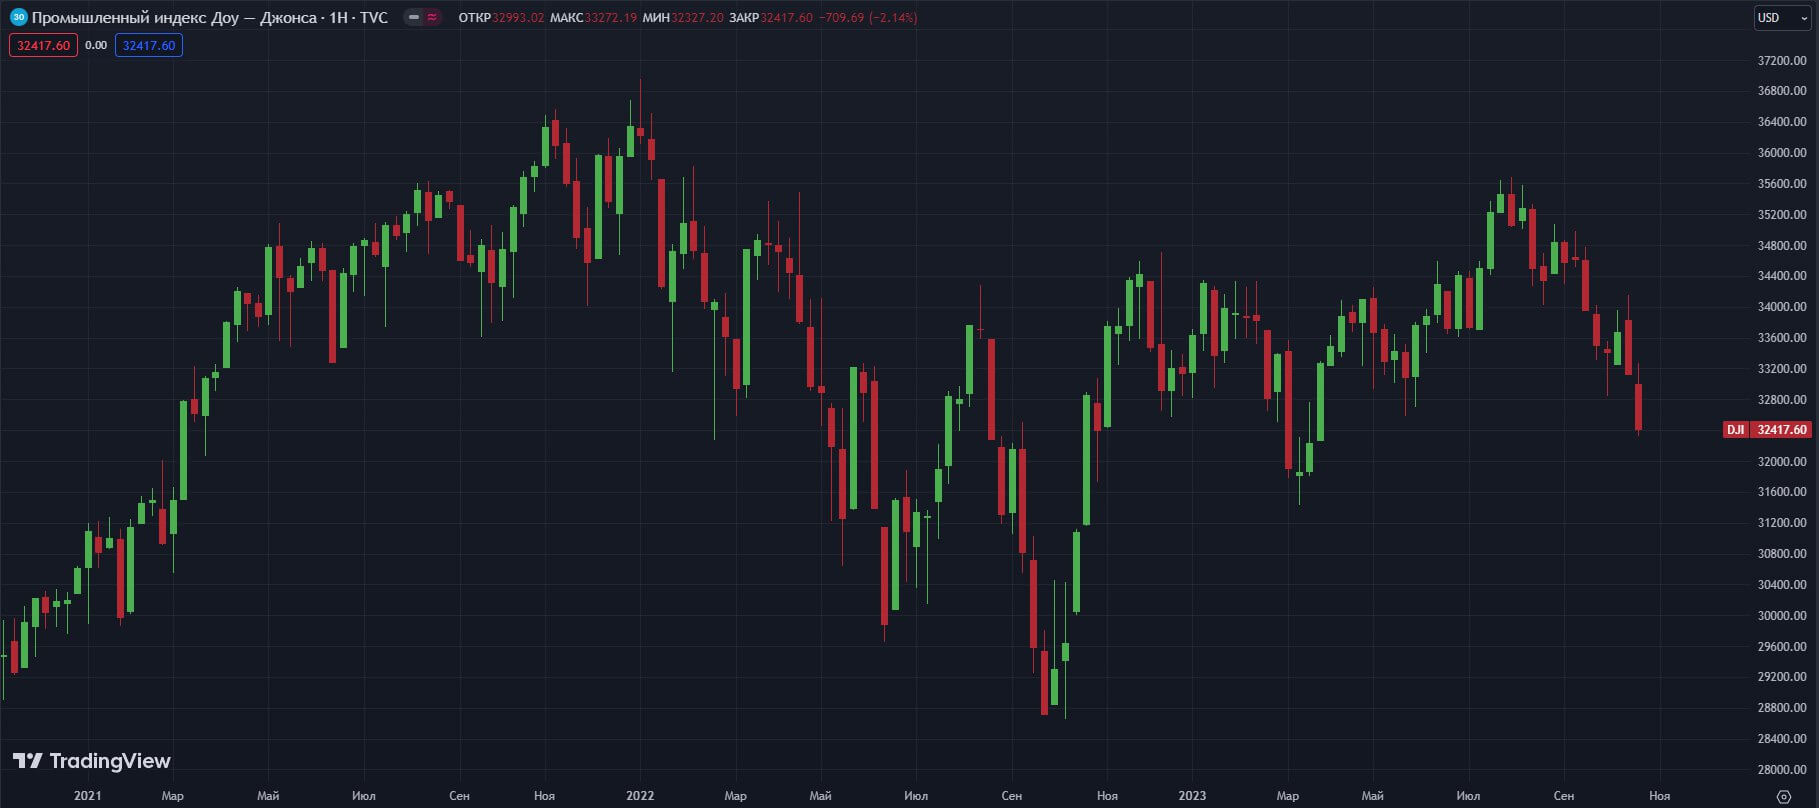Image resolution: width=1819 pixels, height=808 pixels.
Task: Click the Dow Jones symbol logo badge
Action: pyautogui.click(x=18, y=17)
